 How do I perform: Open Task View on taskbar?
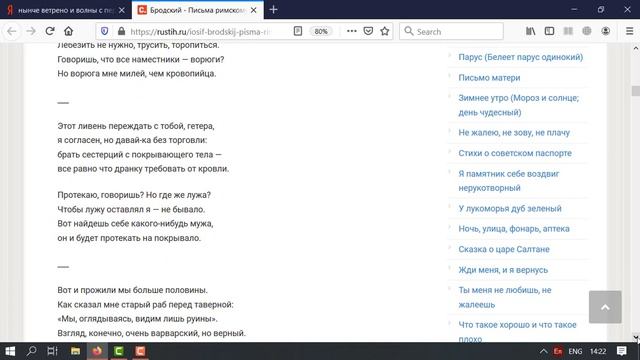(53, 351)
